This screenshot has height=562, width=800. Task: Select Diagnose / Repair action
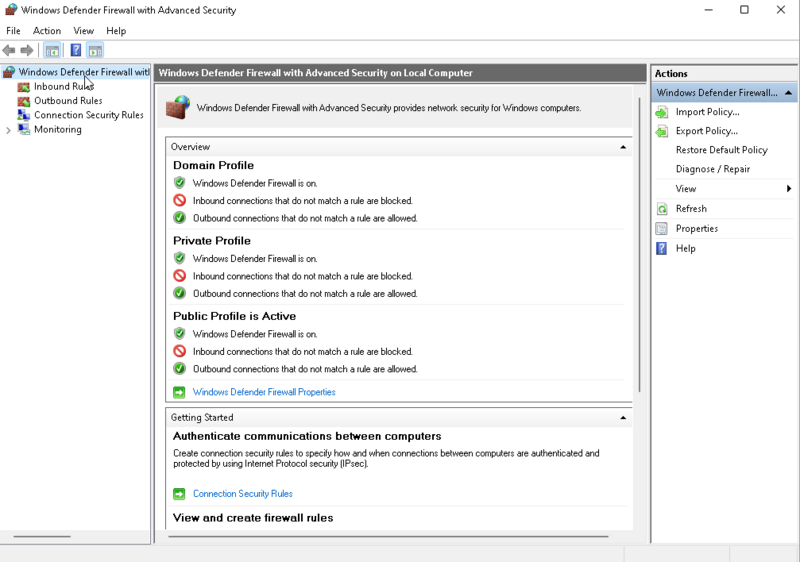[713, 169]
